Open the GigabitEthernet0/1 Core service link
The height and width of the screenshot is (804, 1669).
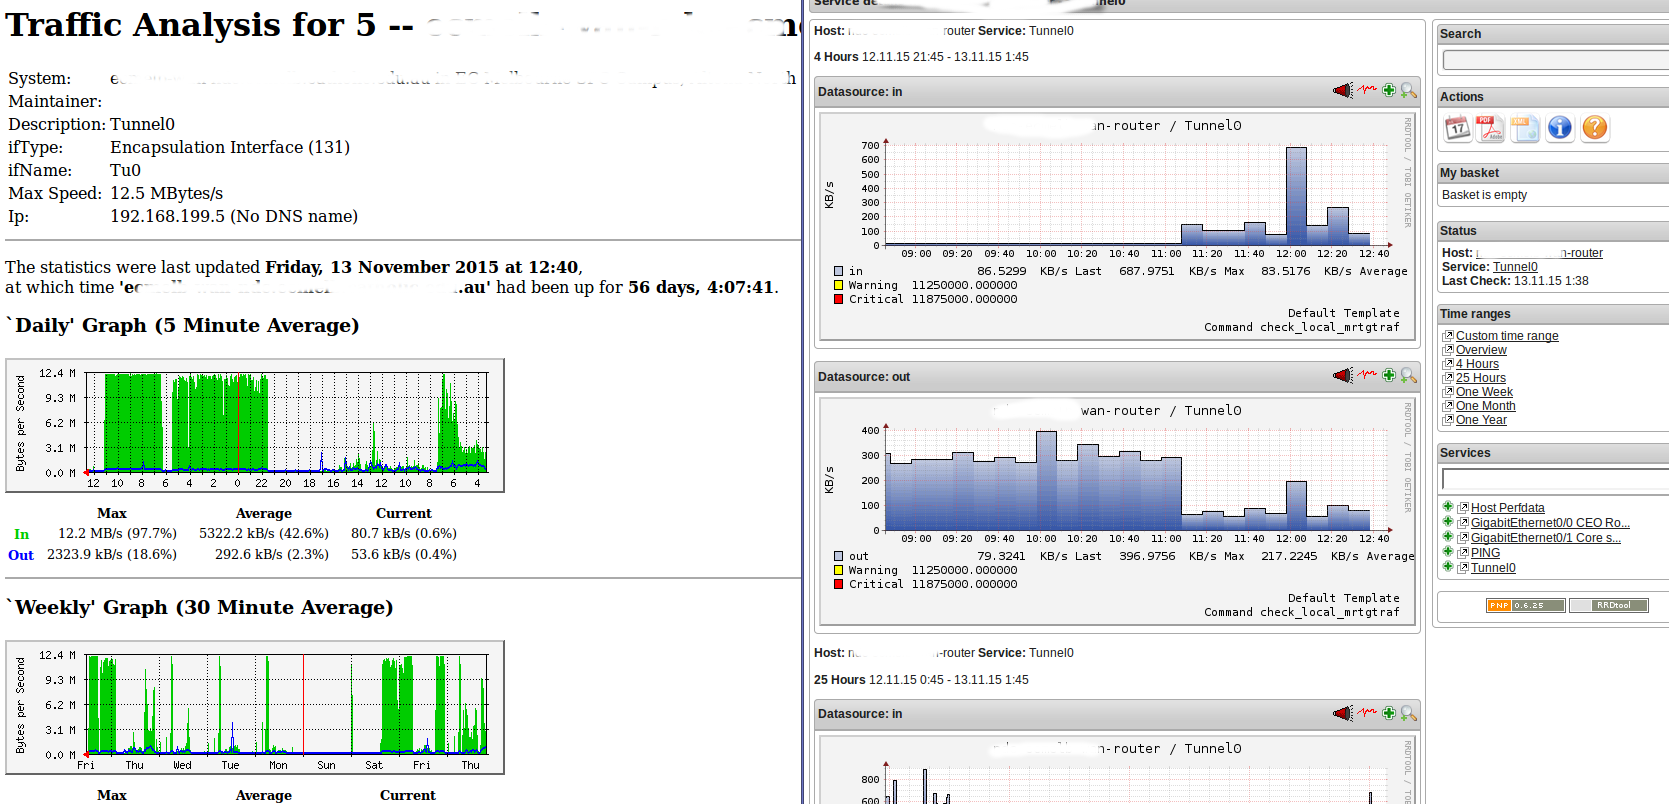tap(1545, 538)
